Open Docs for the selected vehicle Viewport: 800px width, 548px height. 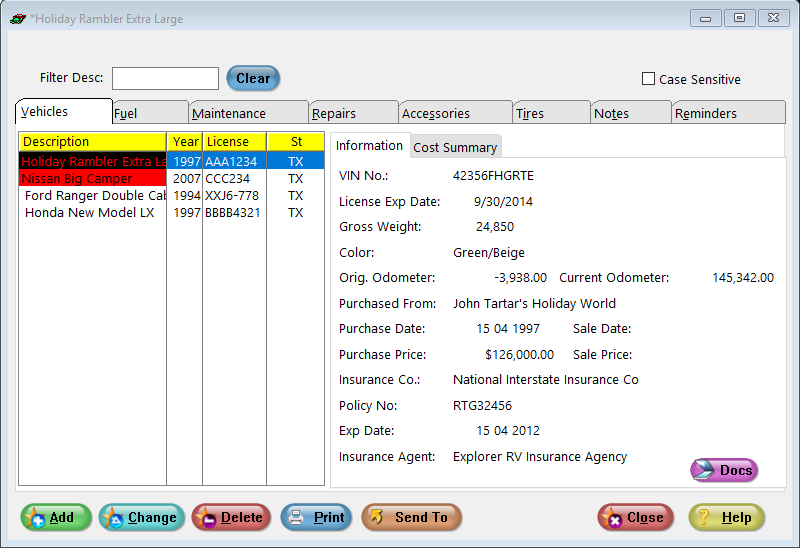click(724, 470)
